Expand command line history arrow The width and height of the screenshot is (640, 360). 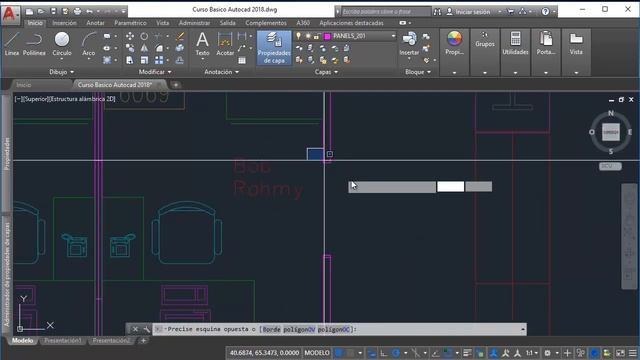(x=522, y=329)
